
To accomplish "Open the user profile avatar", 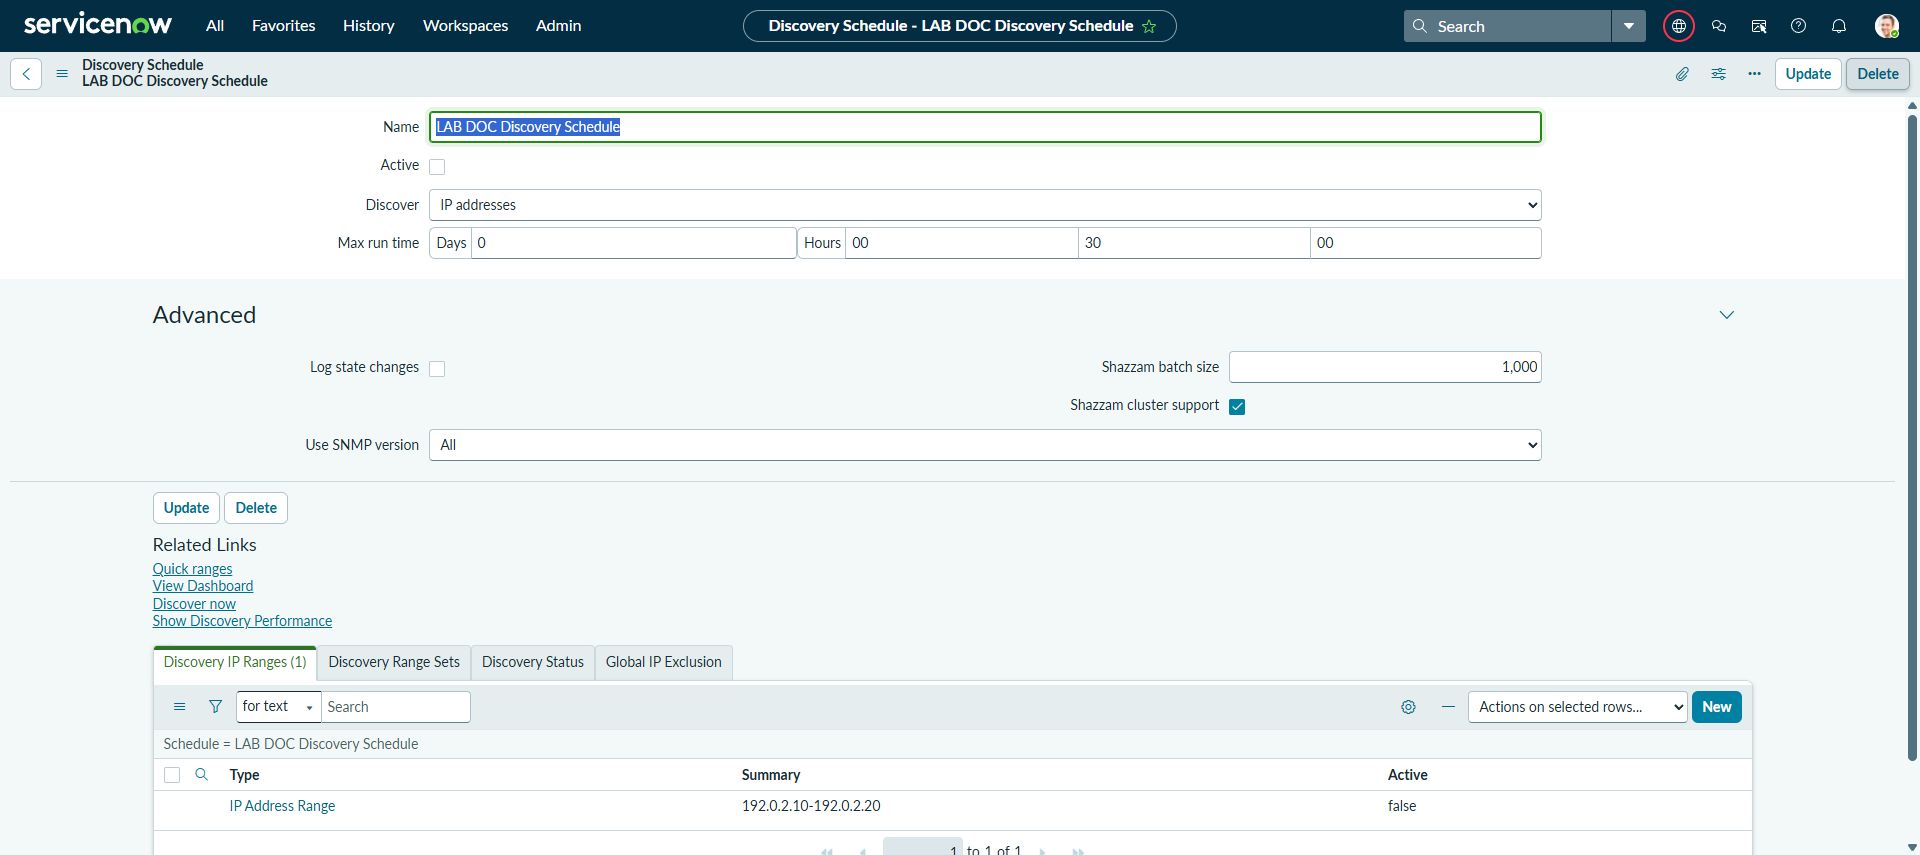I will pos(1886,26).
